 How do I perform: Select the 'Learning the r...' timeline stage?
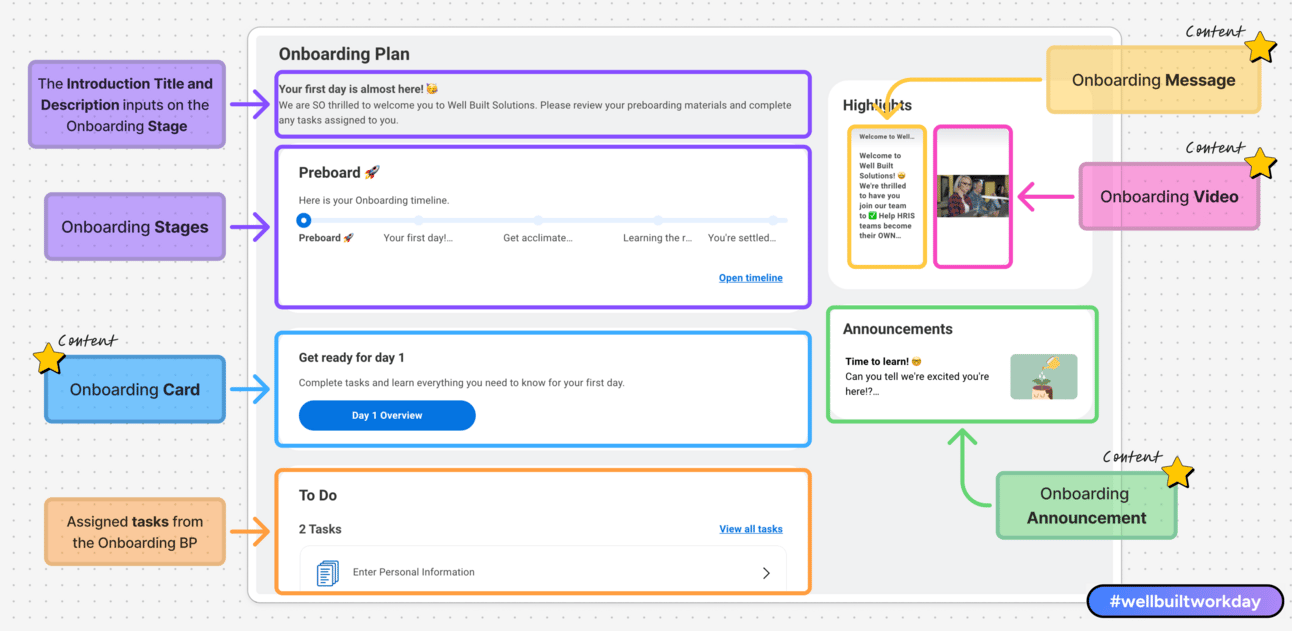(x=658, y=238)
